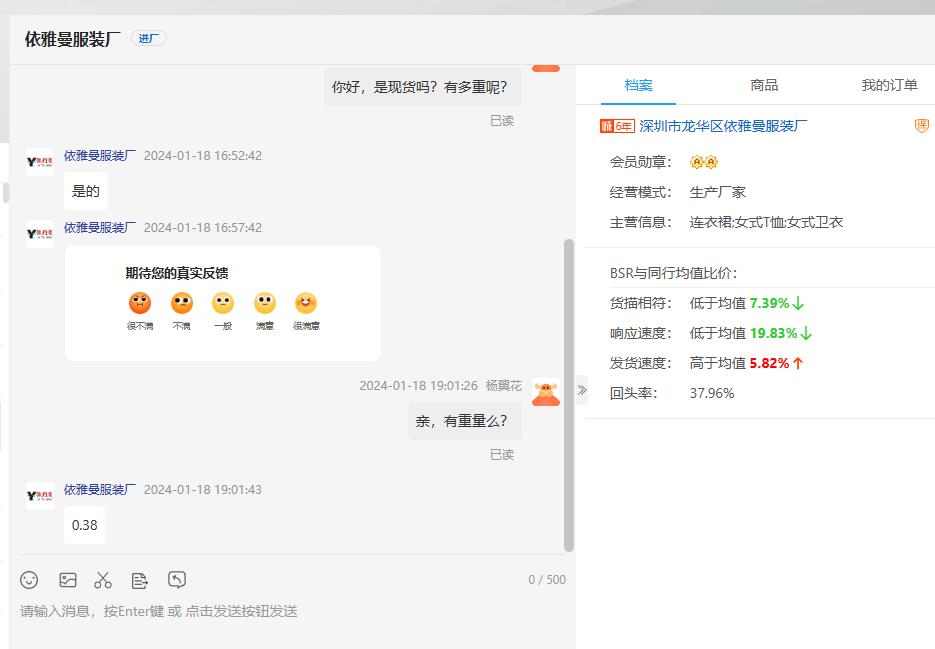Screen dimensions: 935x649
Task: Click buyer name 杨翼花
Action: coord(504,385)
